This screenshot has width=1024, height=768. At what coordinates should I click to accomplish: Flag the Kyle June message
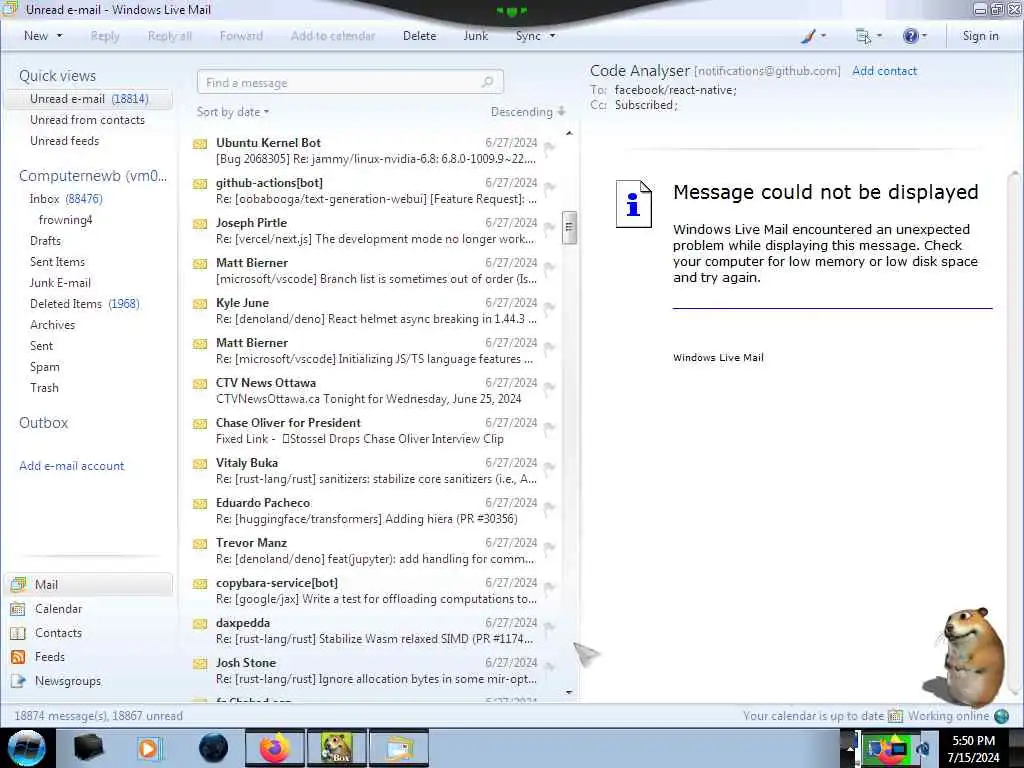coord(549,308)
